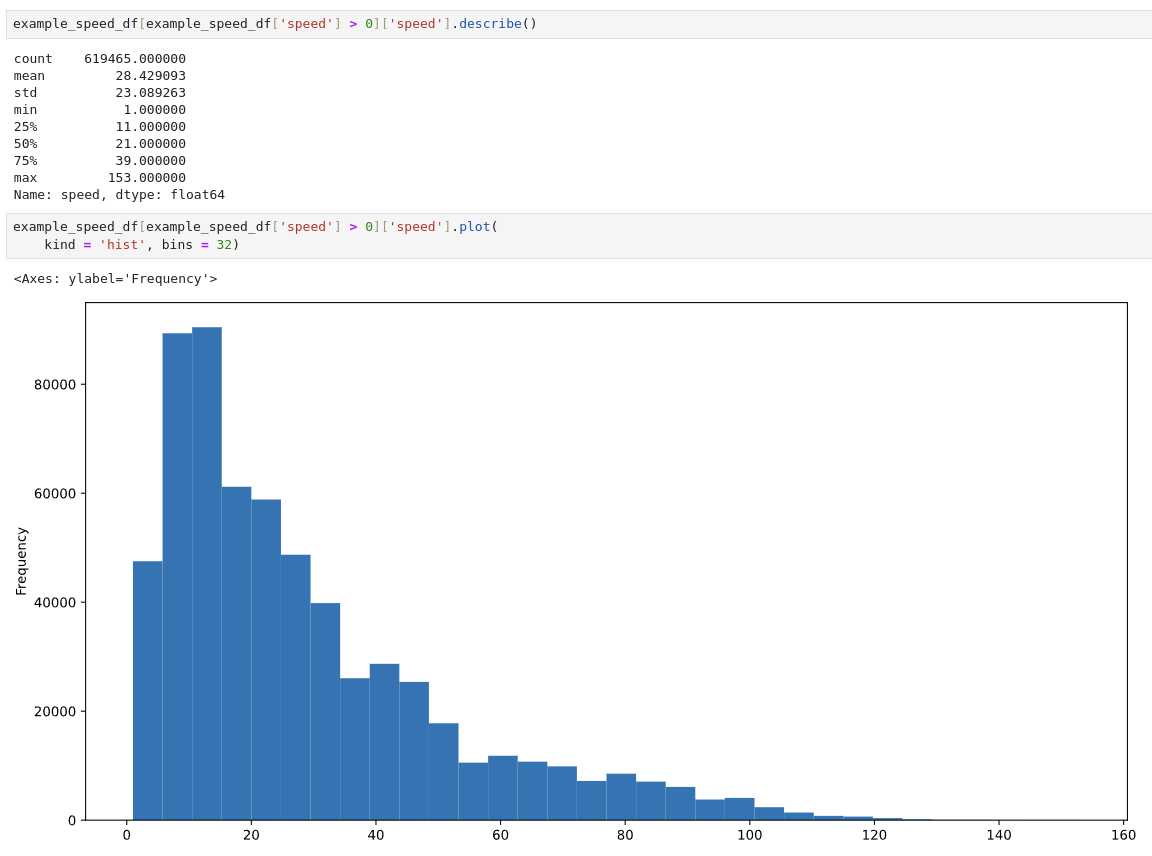Click the tallest histogram bar
1152x856 pixels.
(207, 573)
